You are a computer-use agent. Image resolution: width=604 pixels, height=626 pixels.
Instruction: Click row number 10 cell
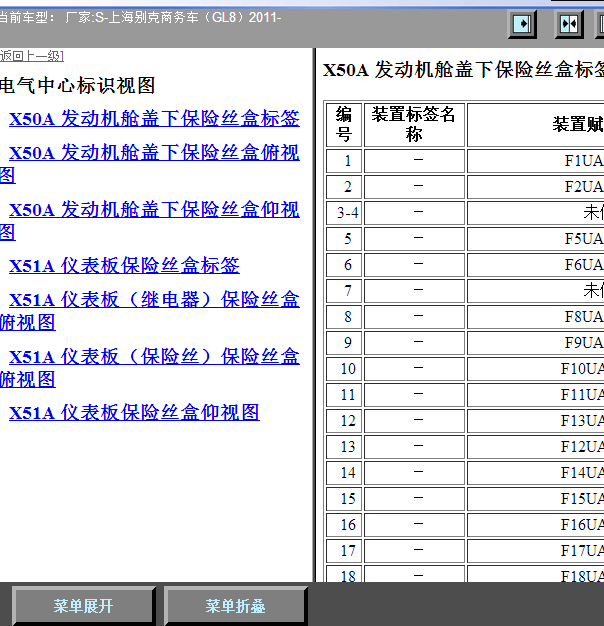coord(344,369)
